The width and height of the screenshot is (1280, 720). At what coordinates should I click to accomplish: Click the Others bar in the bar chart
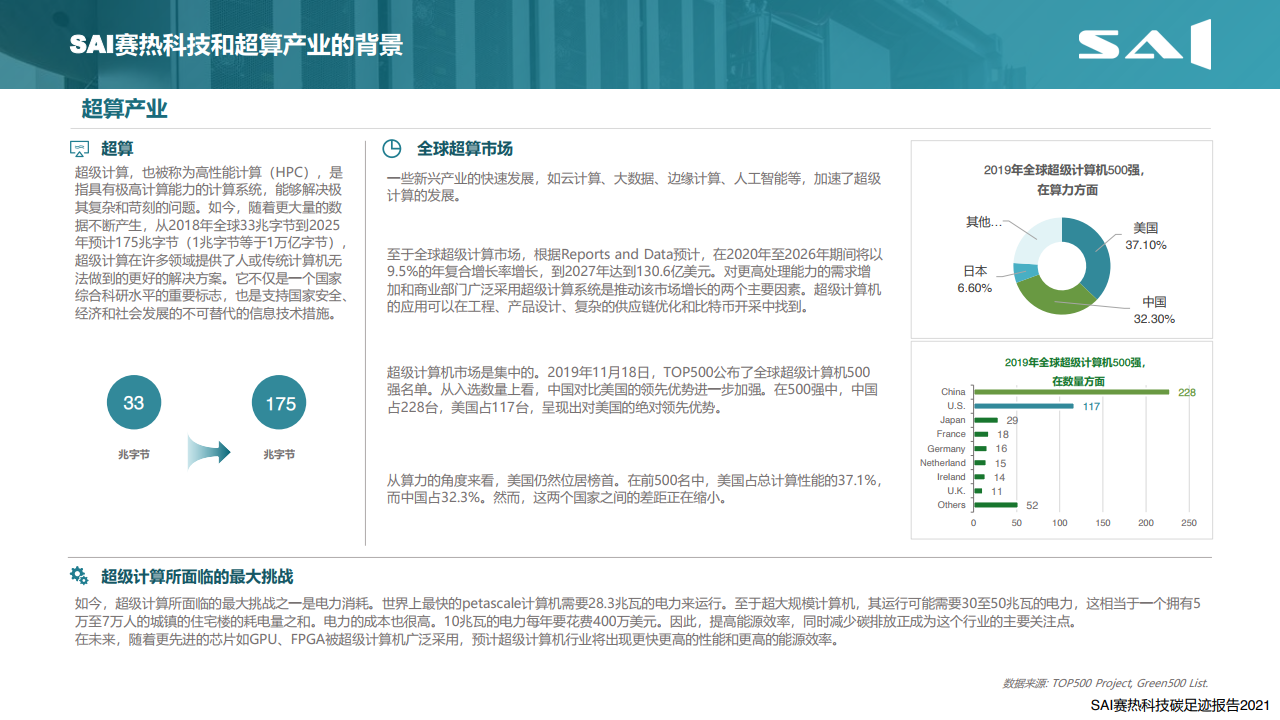coord(995,505)
